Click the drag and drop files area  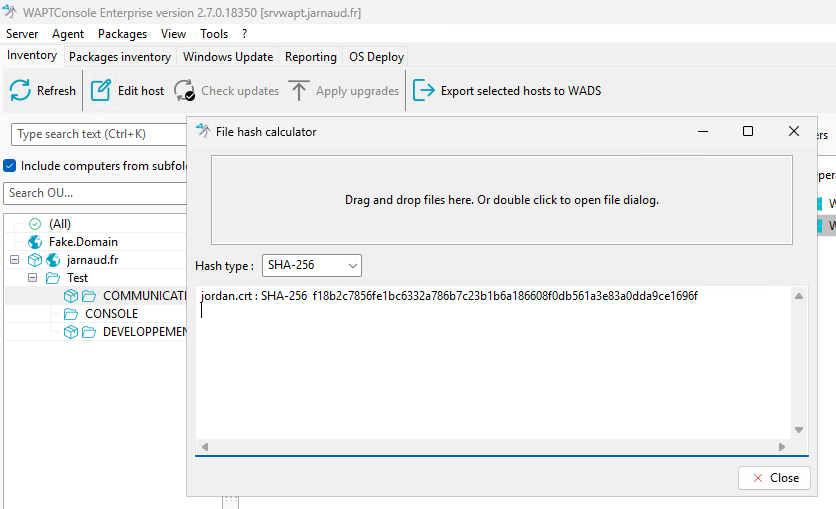click(502, 200)
